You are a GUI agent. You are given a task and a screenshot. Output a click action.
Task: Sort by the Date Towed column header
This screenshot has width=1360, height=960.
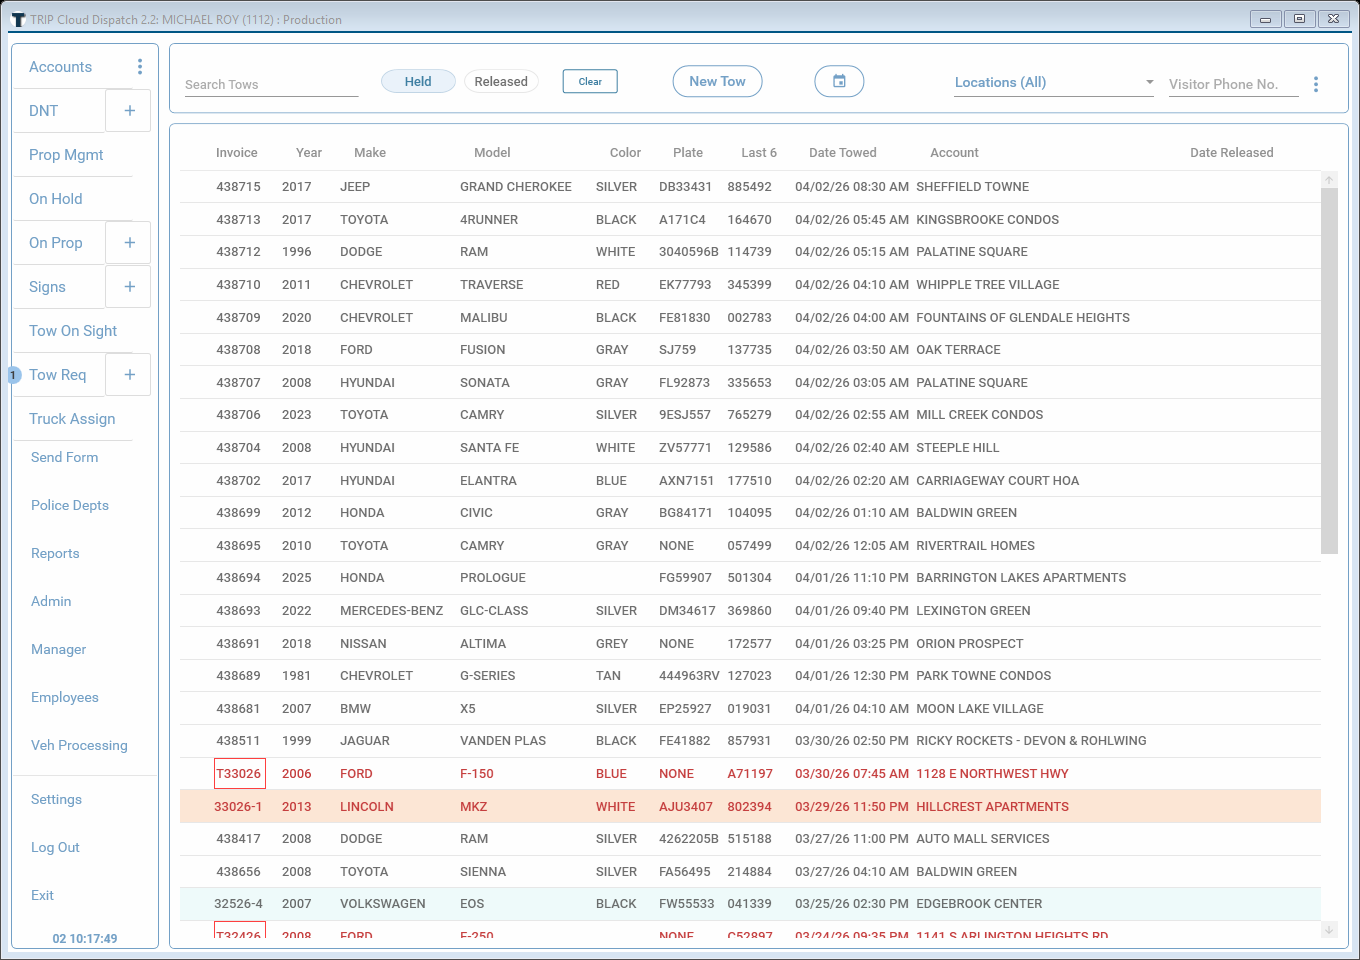pos(842,153)
